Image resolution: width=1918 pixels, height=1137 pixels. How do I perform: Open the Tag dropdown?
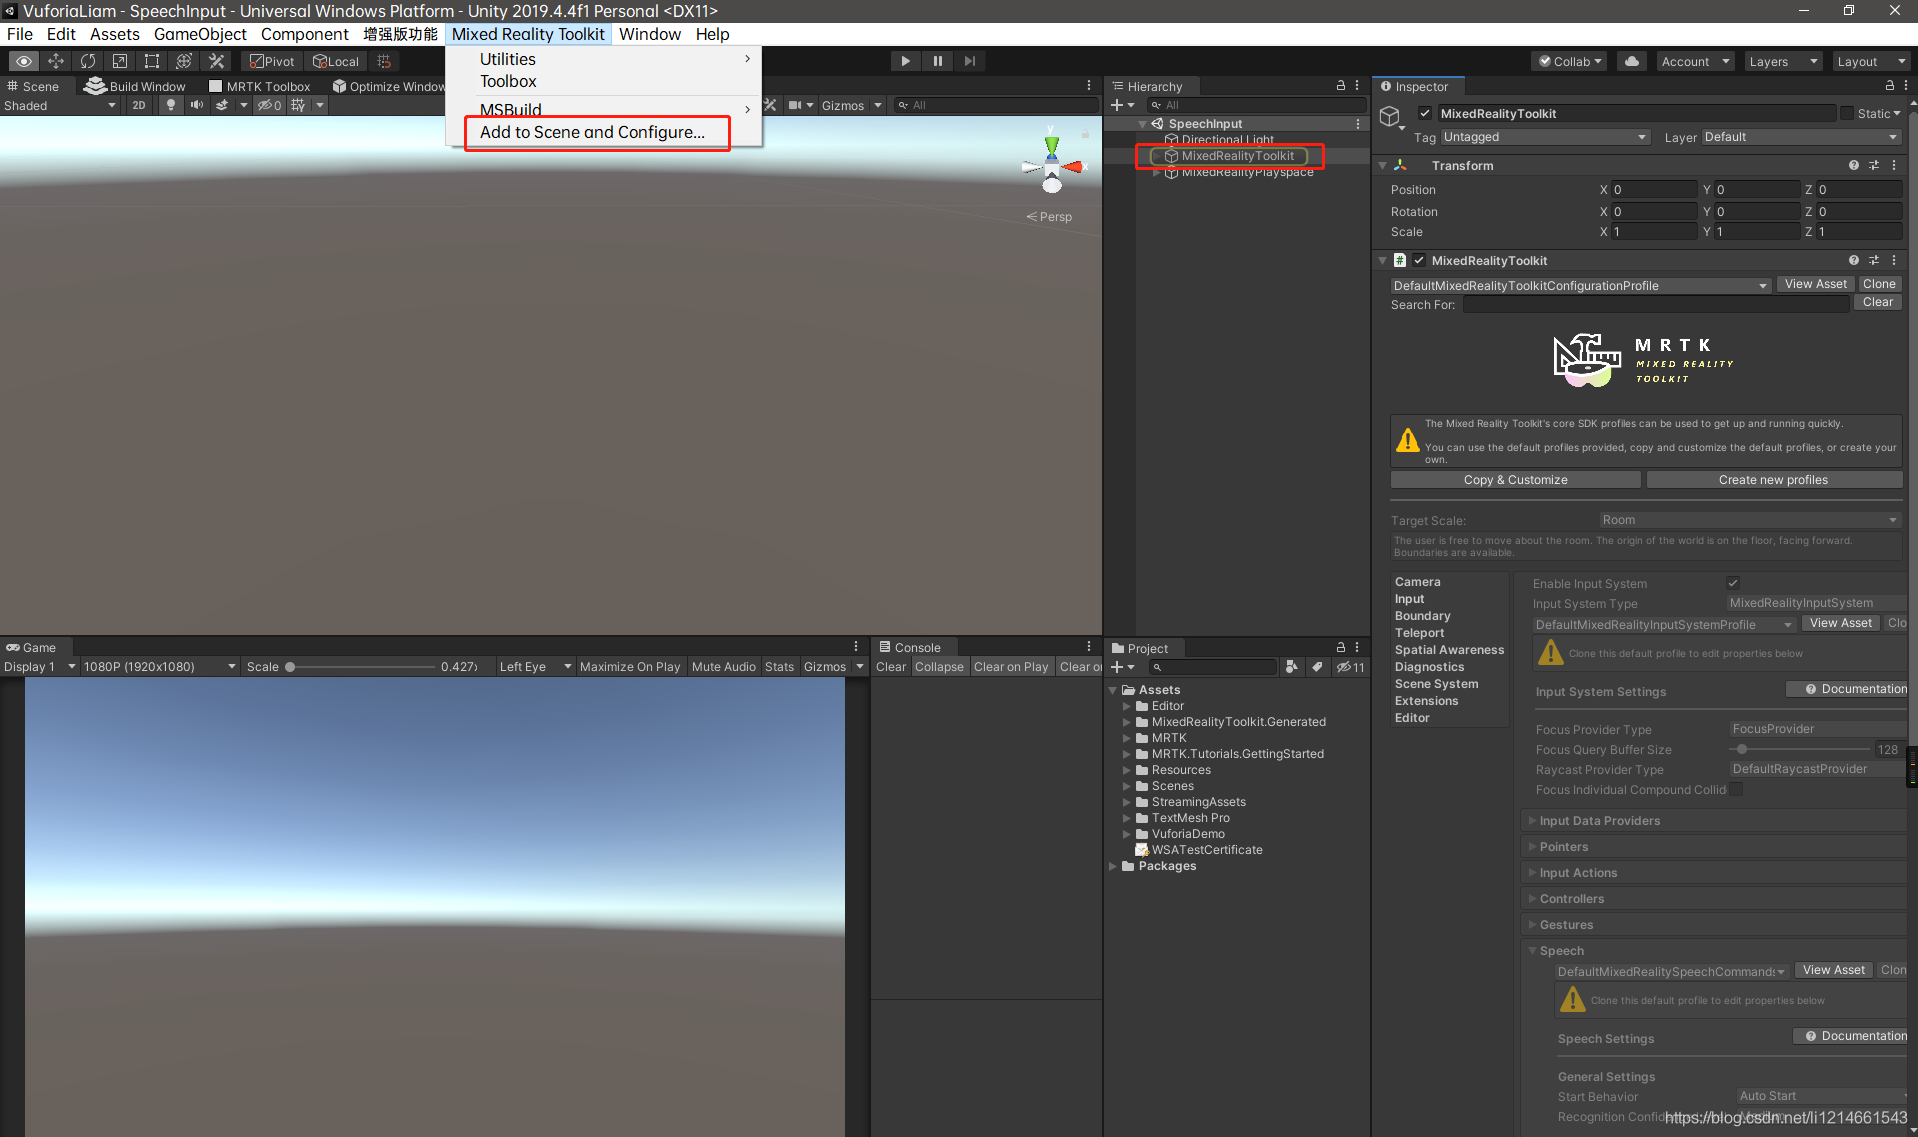coord(1545,137)
